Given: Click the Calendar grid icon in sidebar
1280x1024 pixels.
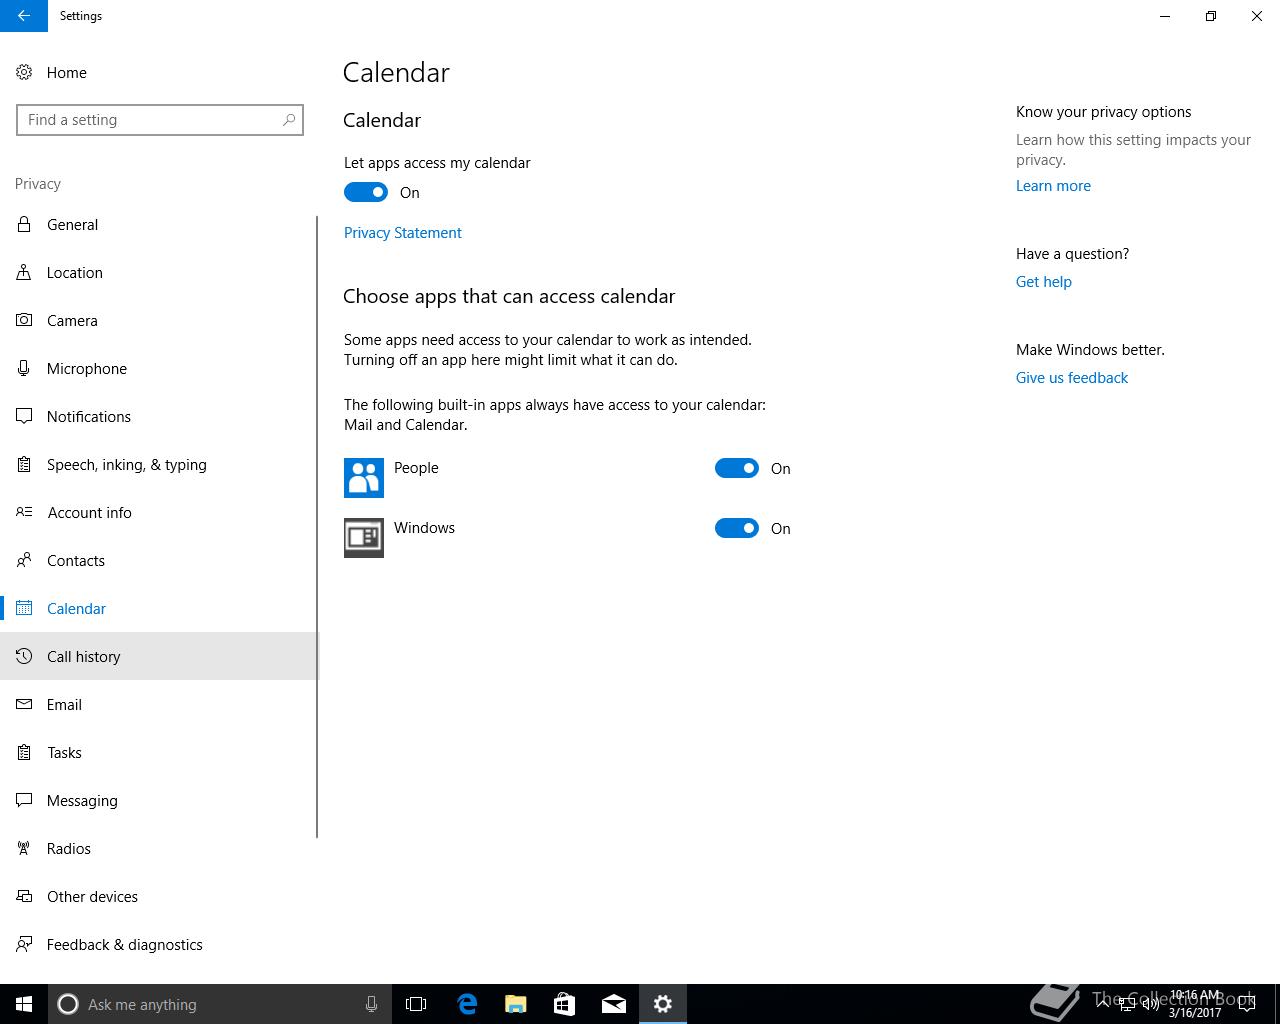Looking at the screenshot, I should click(24, 608).
